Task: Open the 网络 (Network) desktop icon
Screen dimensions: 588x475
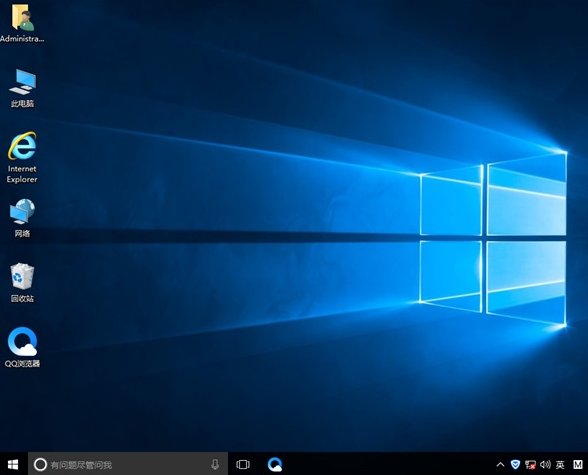Action: (22, 218)
